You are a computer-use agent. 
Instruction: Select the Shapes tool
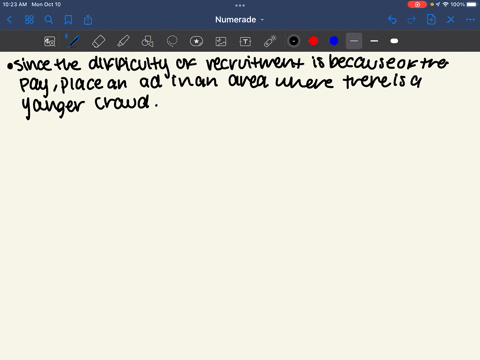click(147, 41)
